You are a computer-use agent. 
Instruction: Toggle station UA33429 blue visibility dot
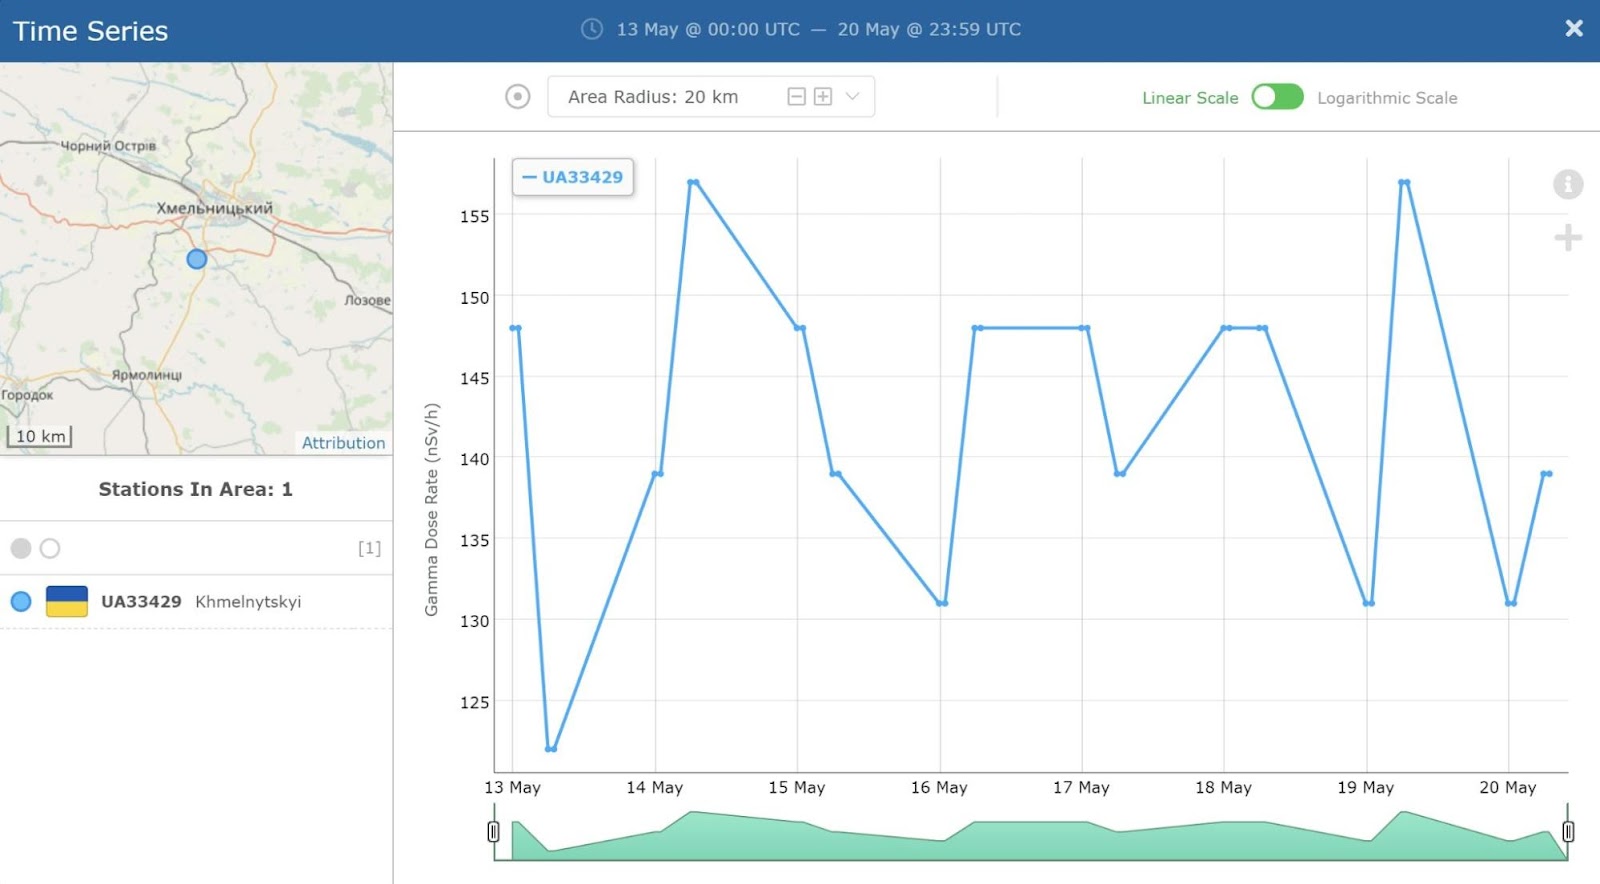coord(21,602)
